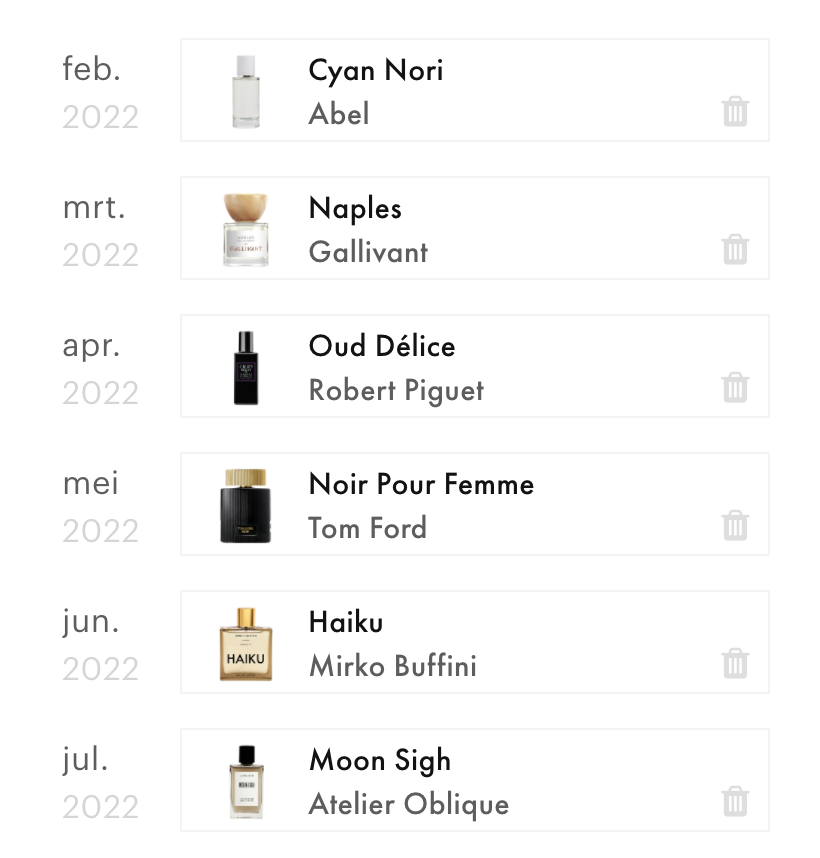
Task: Click the Mirko Buffini brand label
Action: (392, 665)
